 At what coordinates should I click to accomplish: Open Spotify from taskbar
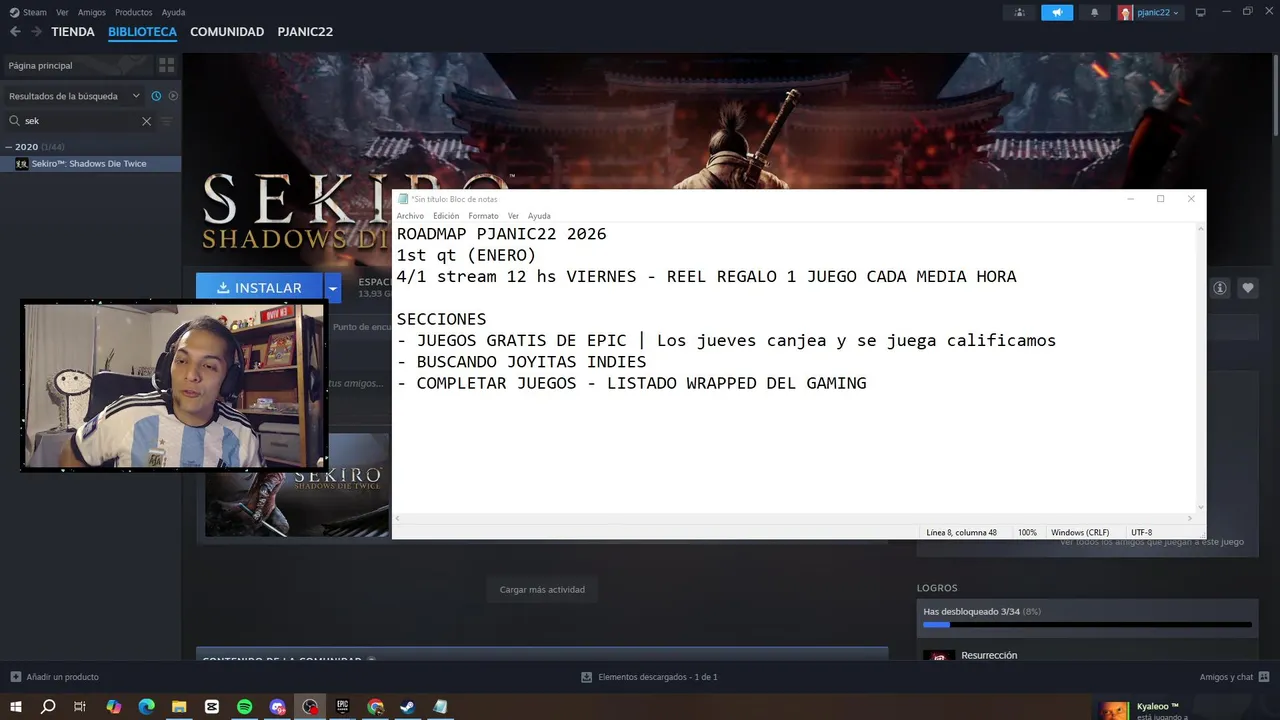[x=245, y=706]
